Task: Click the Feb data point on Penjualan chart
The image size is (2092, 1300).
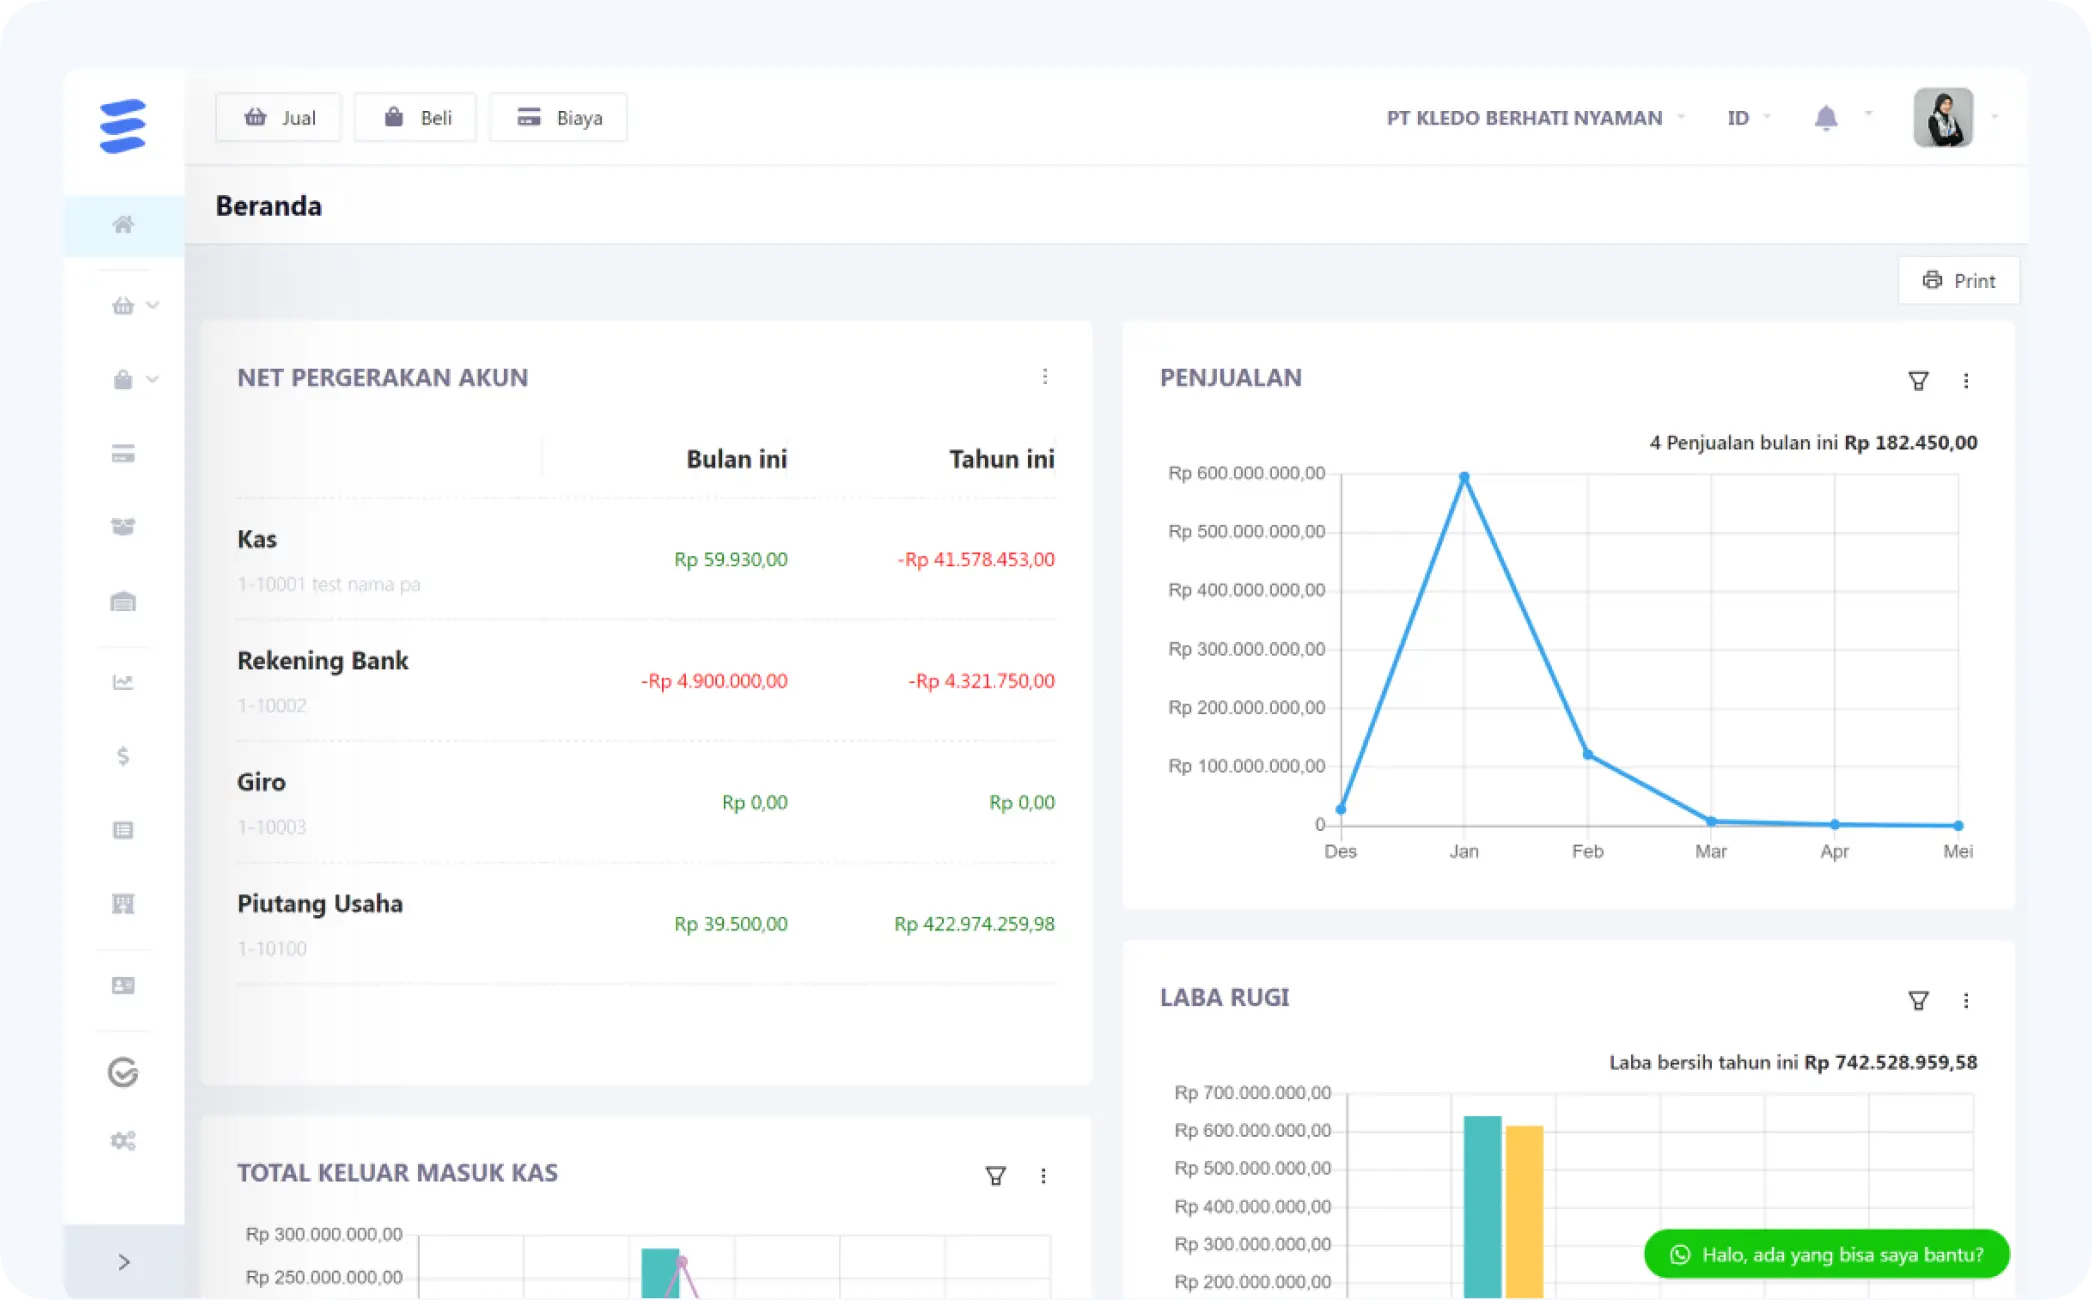Action: click(1588, 754)
